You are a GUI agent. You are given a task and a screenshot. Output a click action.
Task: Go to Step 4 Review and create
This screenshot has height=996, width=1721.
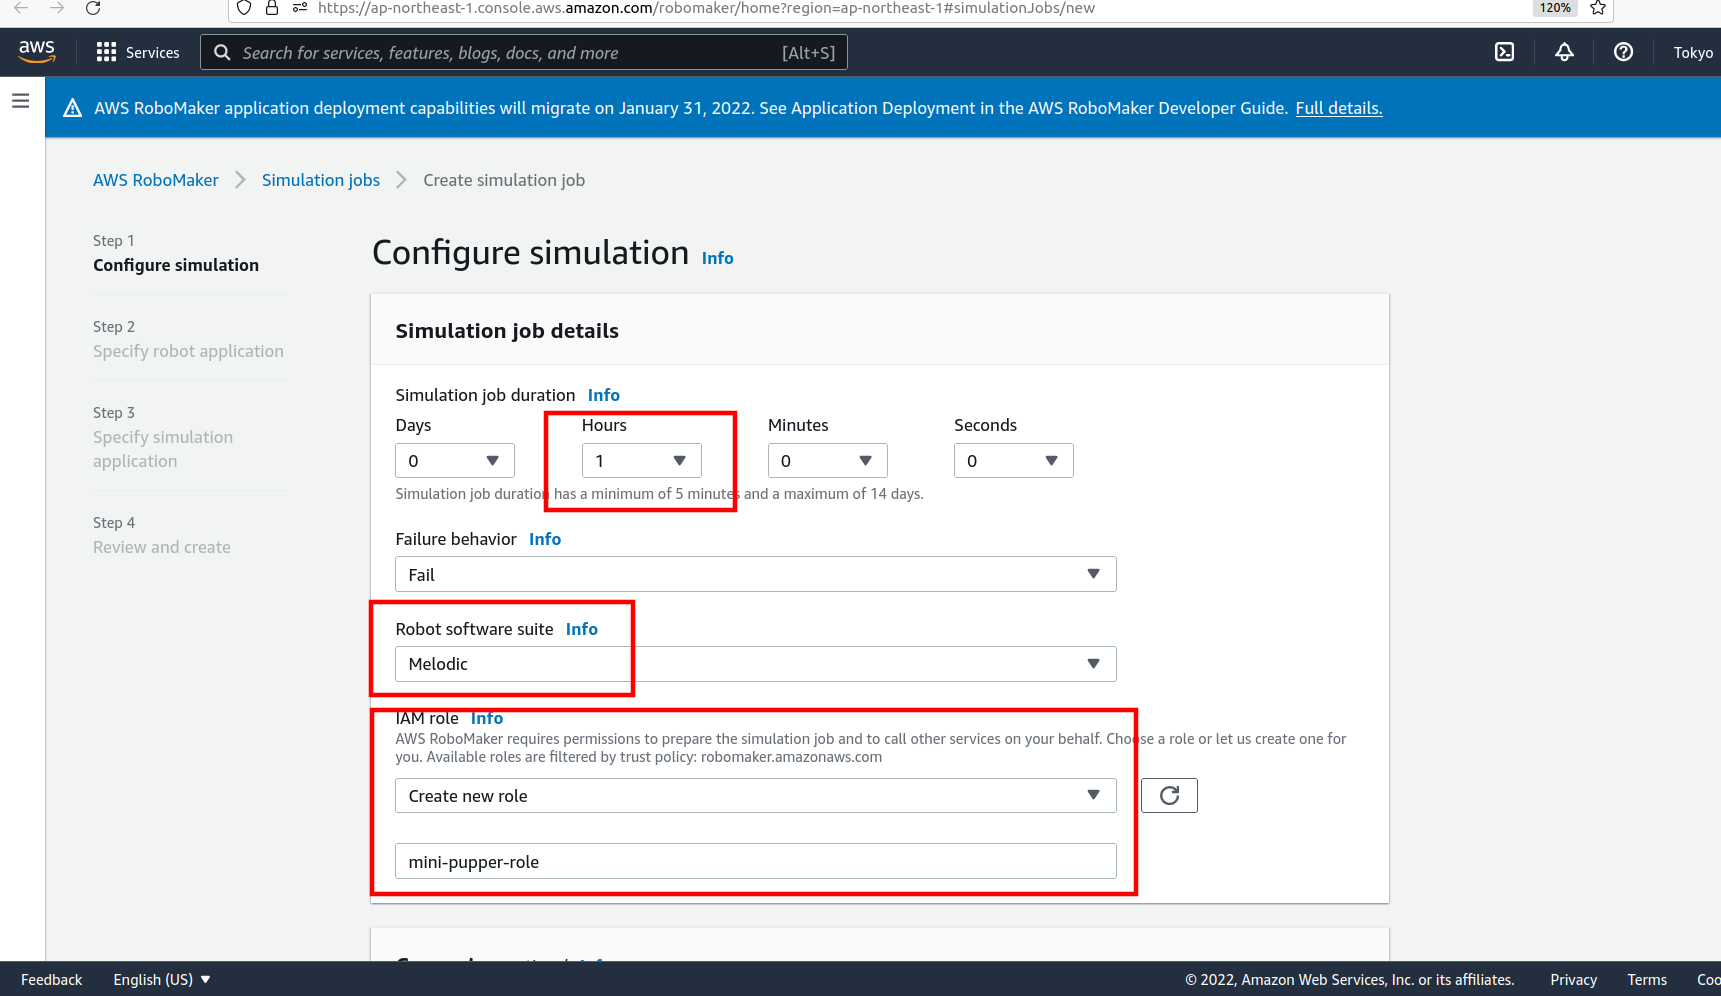[162, 547]
